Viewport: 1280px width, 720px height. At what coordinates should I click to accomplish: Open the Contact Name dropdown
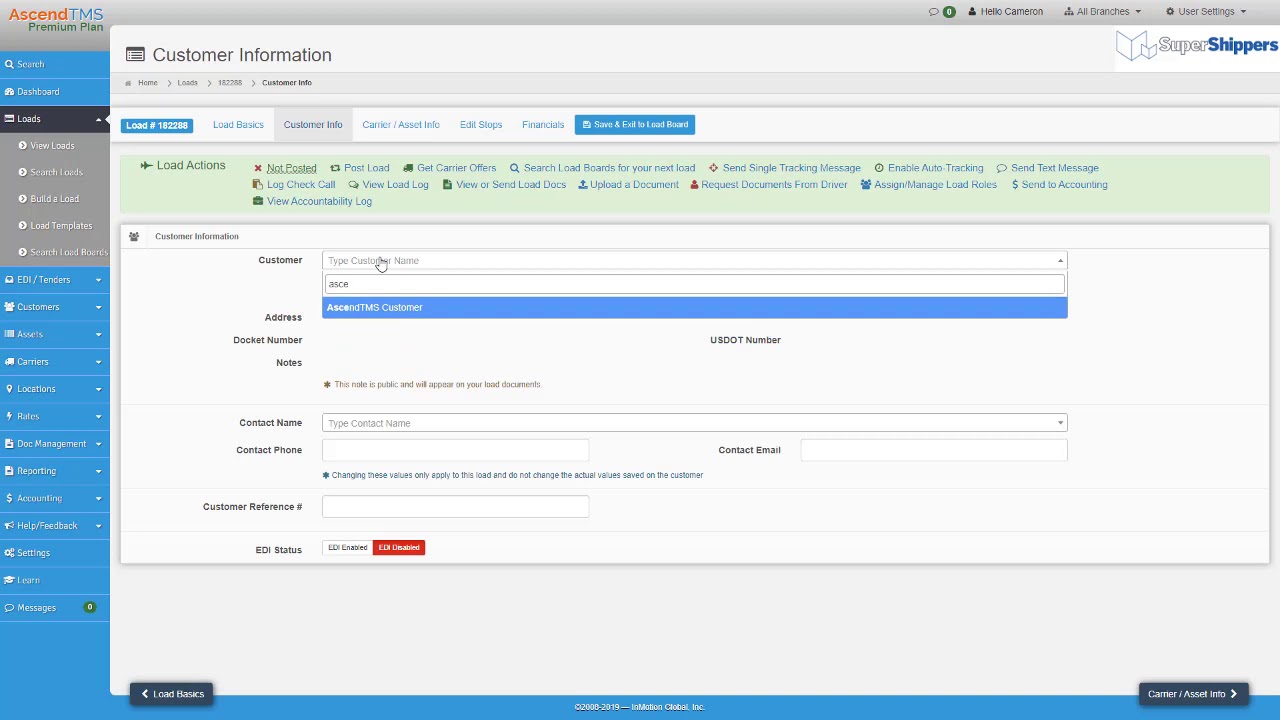coord(694,423)
